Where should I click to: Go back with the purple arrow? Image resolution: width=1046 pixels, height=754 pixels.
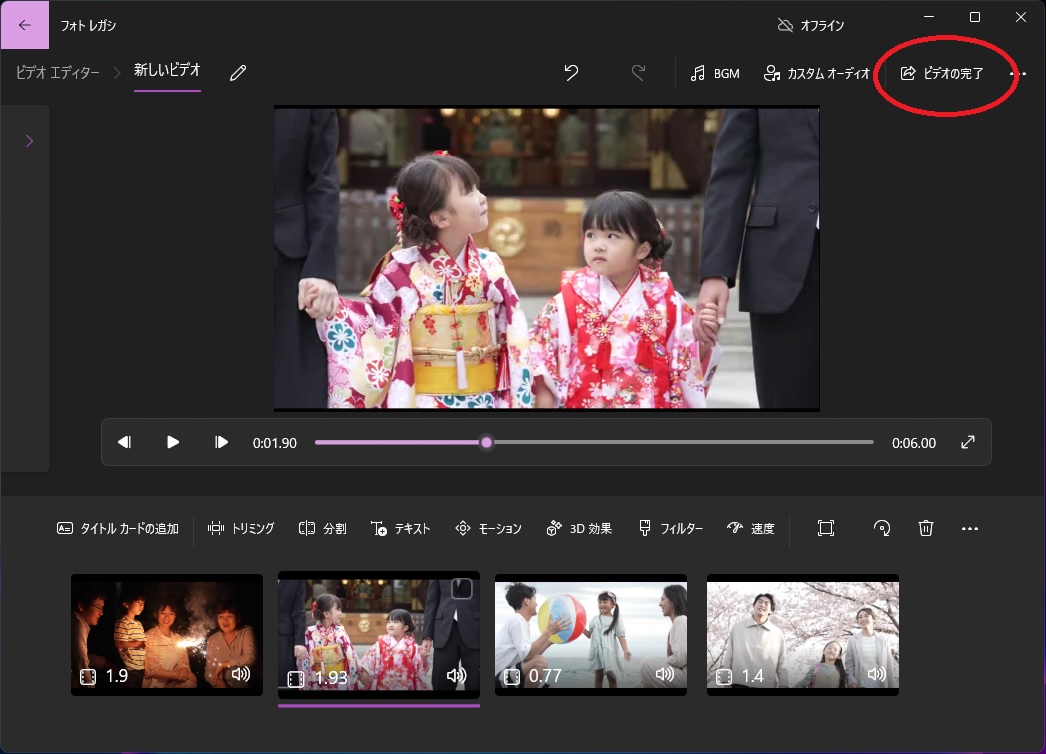click(x=25, y=25)
